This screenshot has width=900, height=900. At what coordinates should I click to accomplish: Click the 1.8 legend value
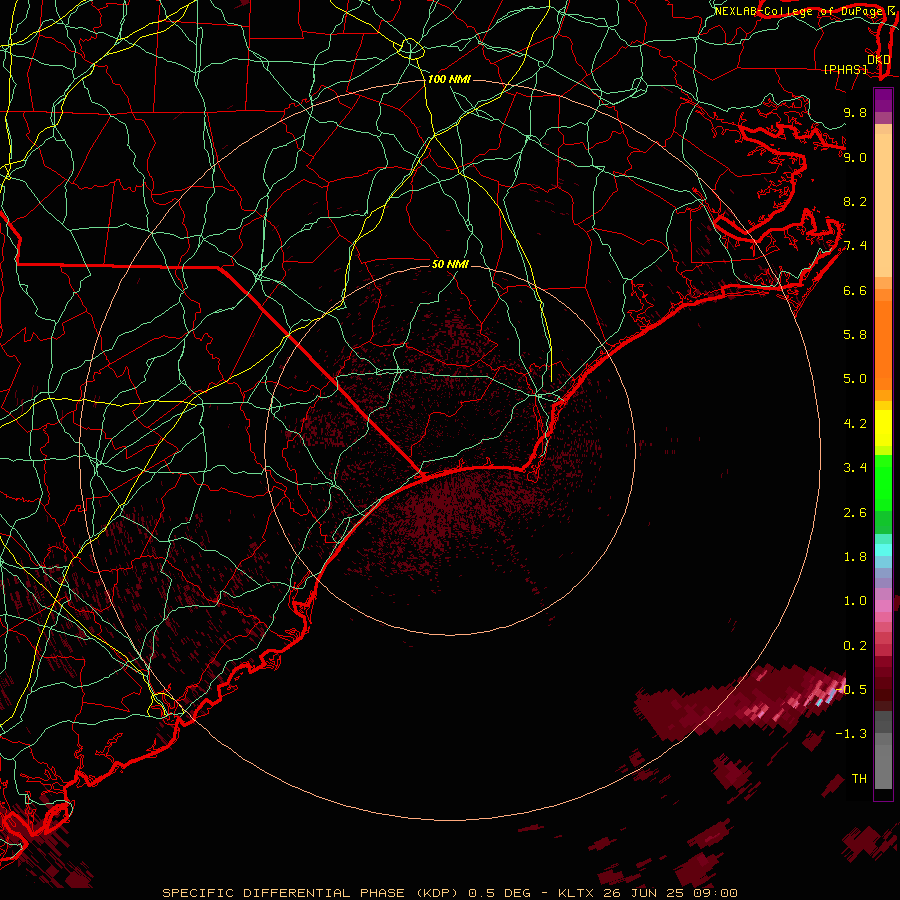(x=855, y=556)
